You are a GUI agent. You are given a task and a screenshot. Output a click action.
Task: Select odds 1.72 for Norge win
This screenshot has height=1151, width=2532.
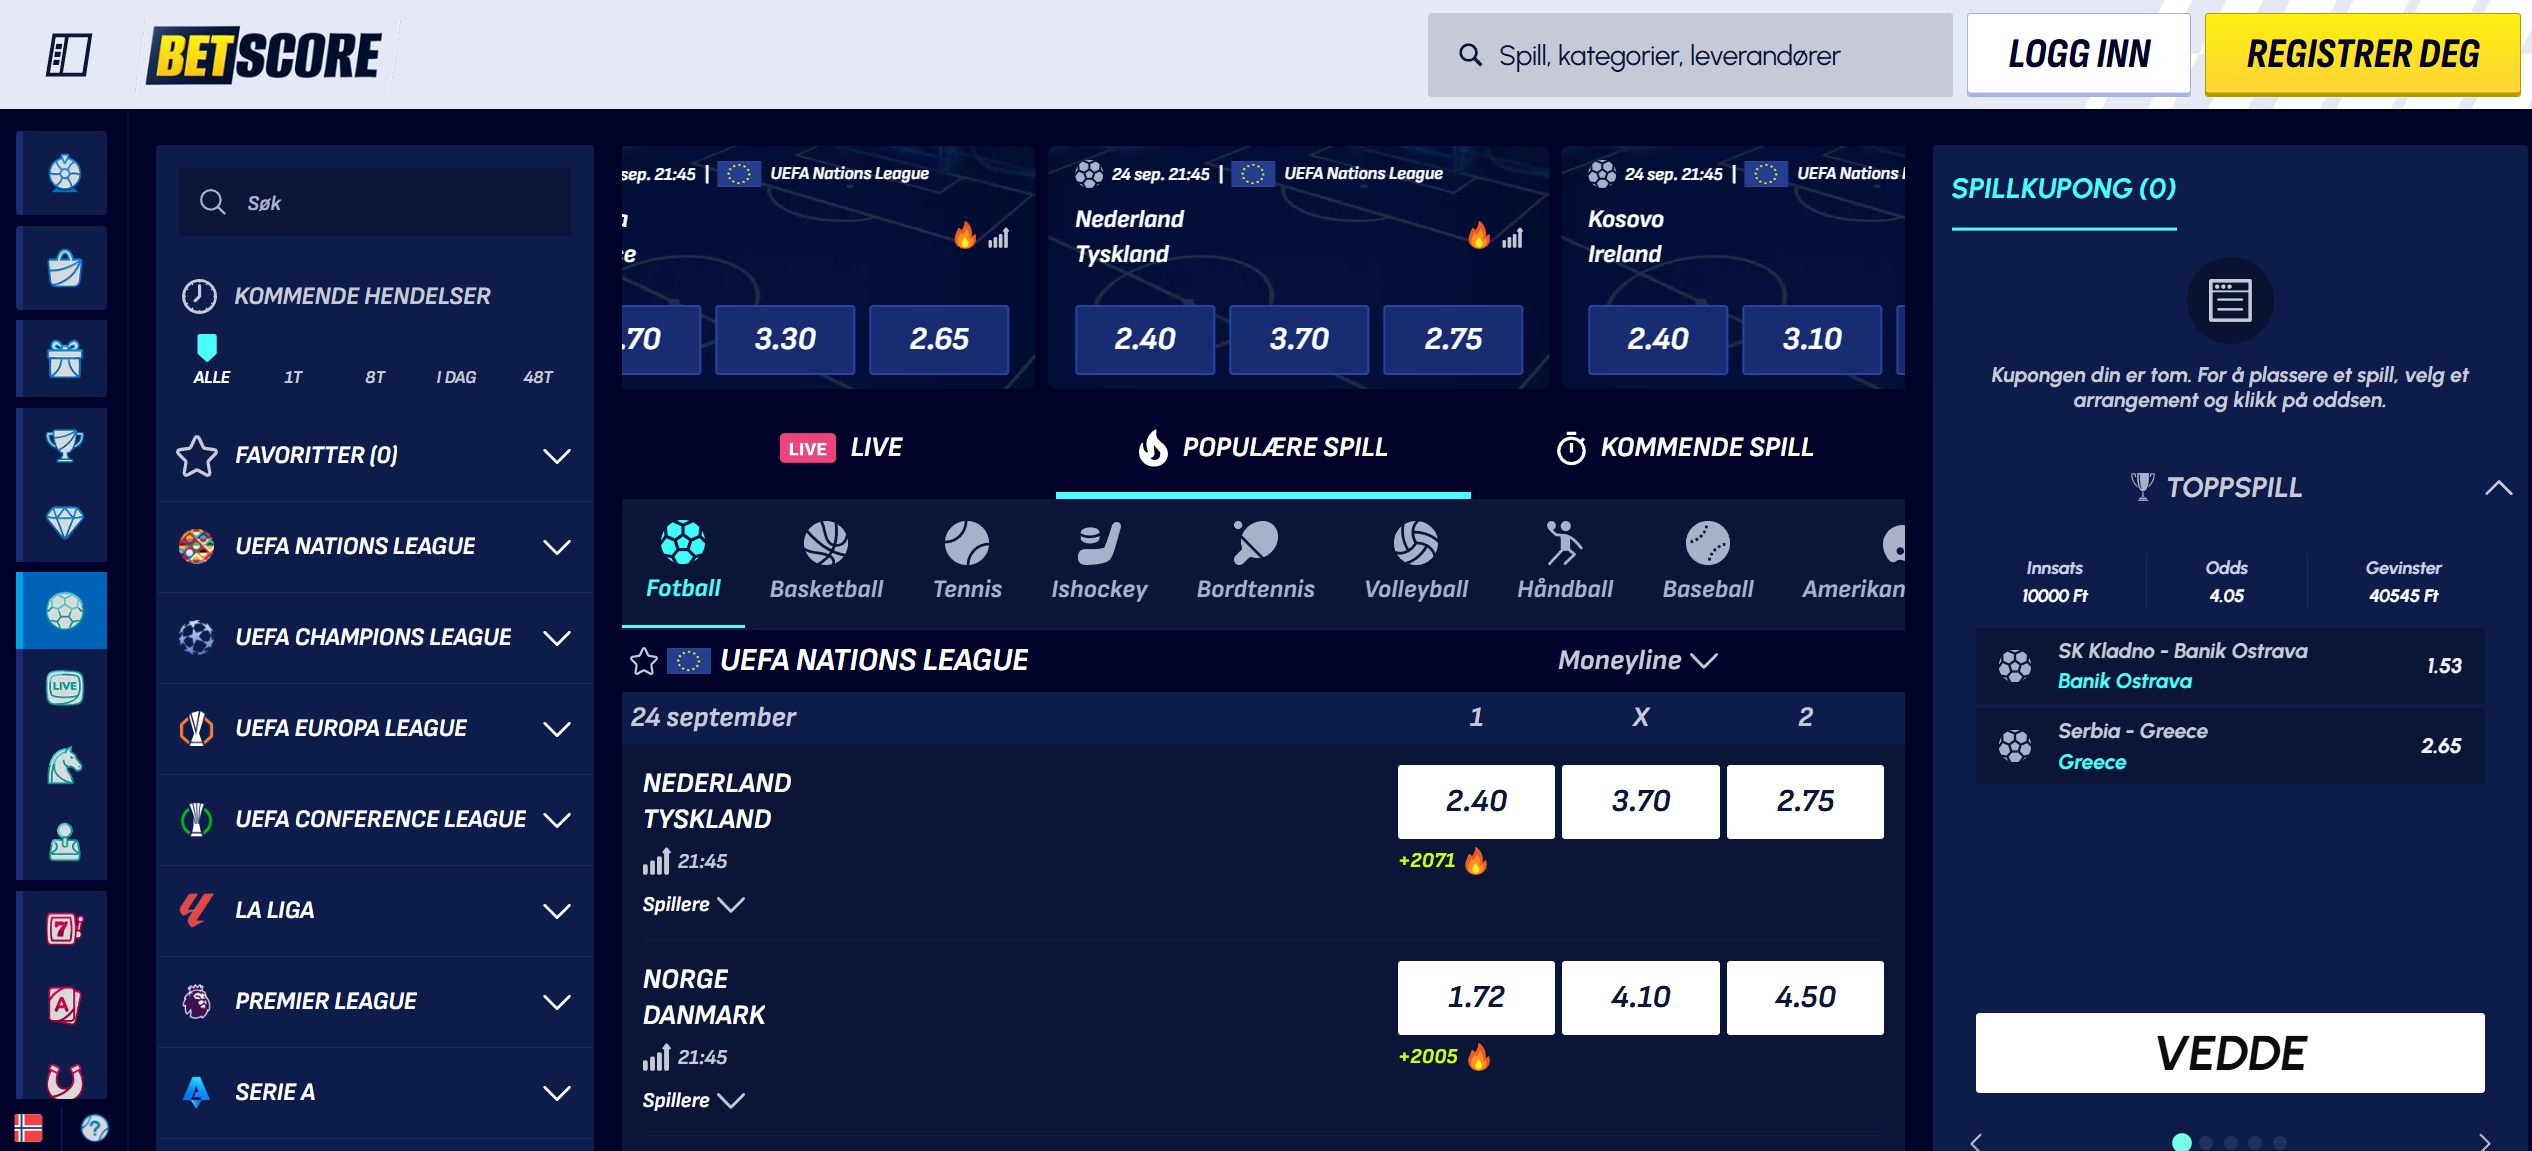[1476, 997]
